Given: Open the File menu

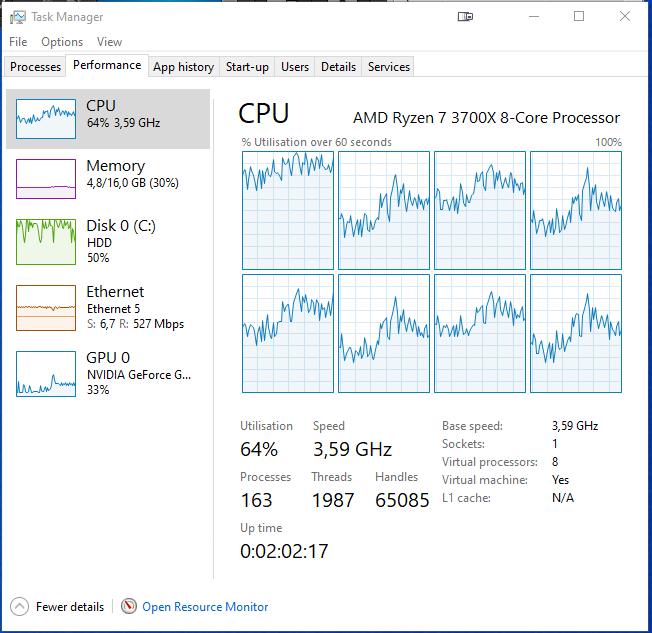Looking at the screenshot, I should tap(18, 42).
